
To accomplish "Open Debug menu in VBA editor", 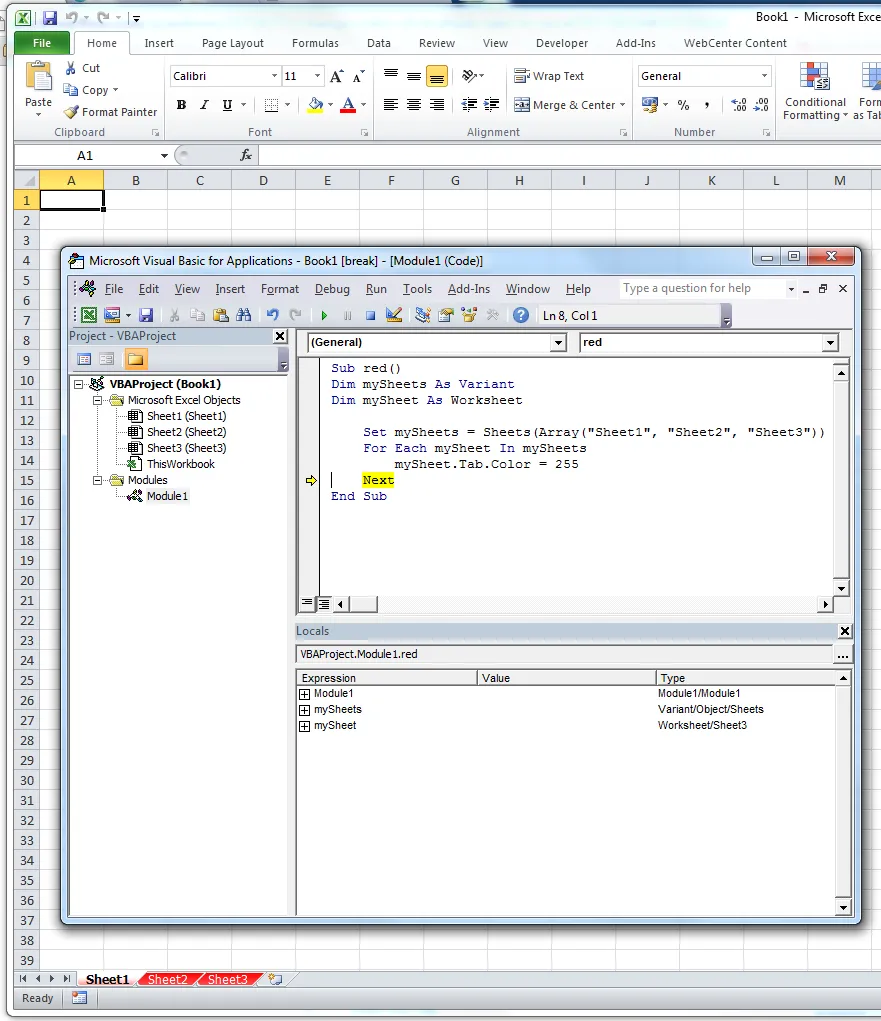I will pyautogui.click(x=332, y=289).
